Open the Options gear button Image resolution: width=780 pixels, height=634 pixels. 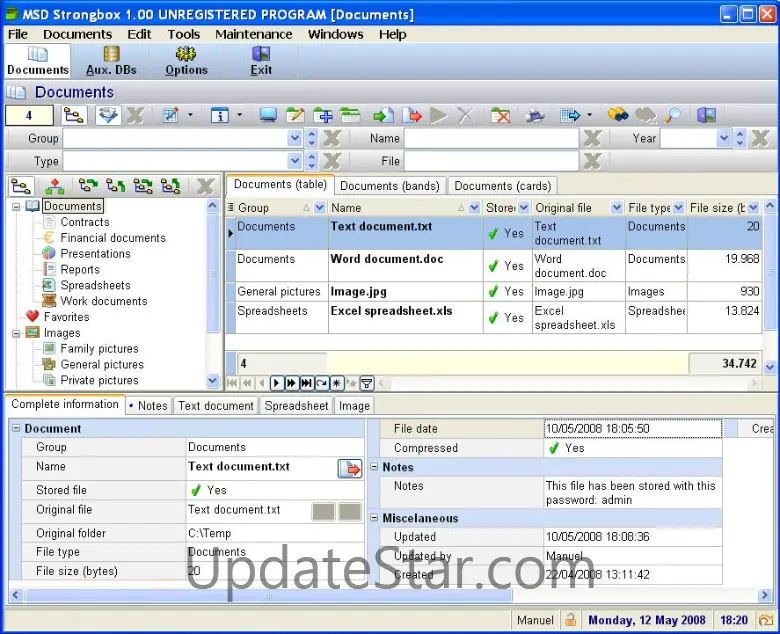186,61
